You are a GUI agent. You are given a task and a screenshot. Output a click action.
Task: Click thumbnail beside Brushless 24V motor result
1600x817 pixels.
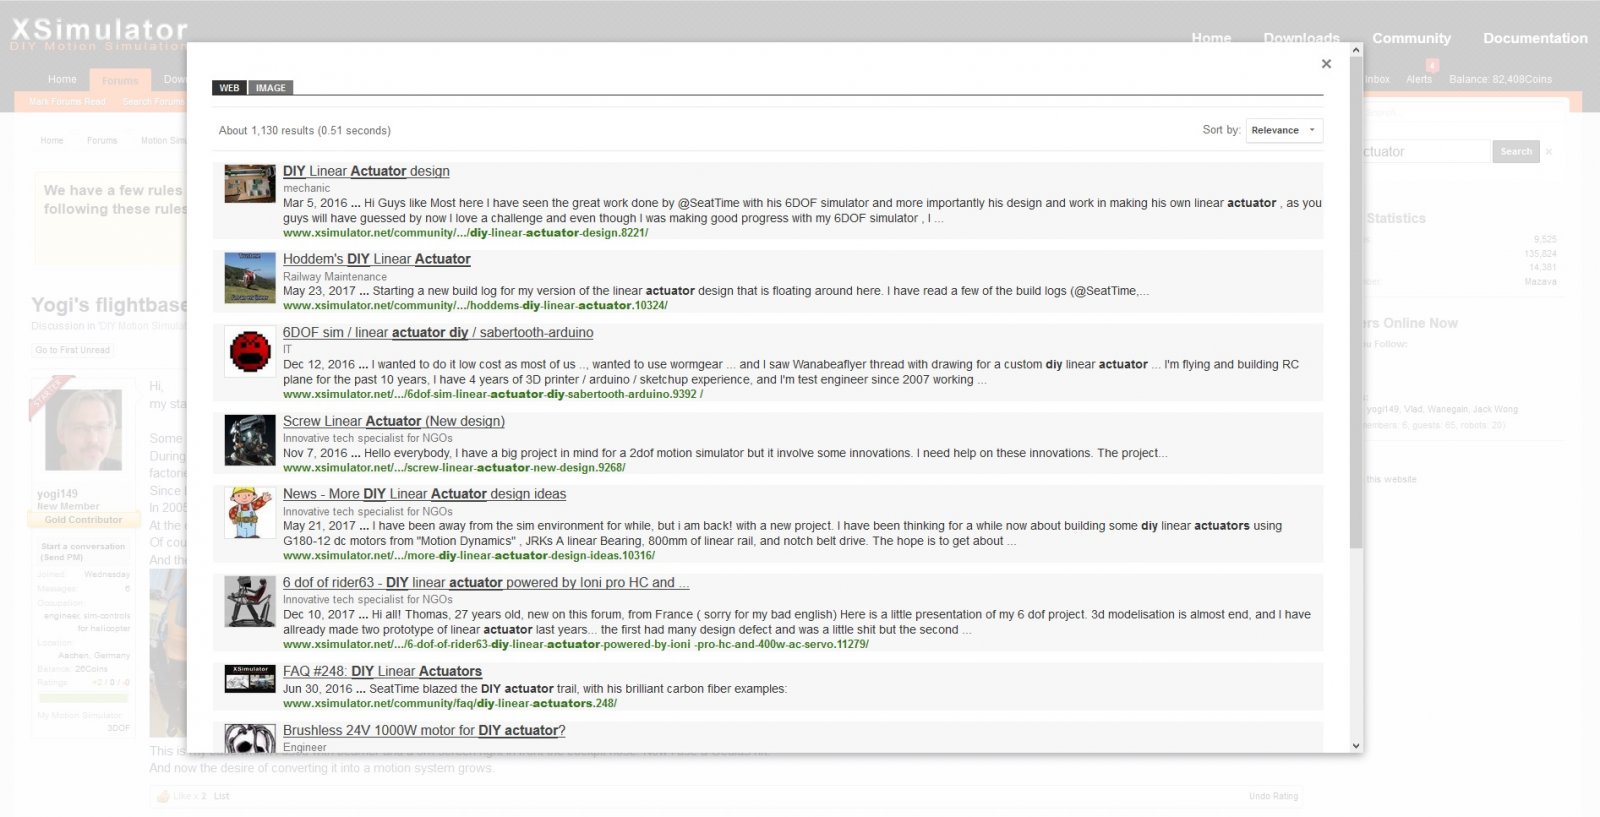click(x=250, y=738)
